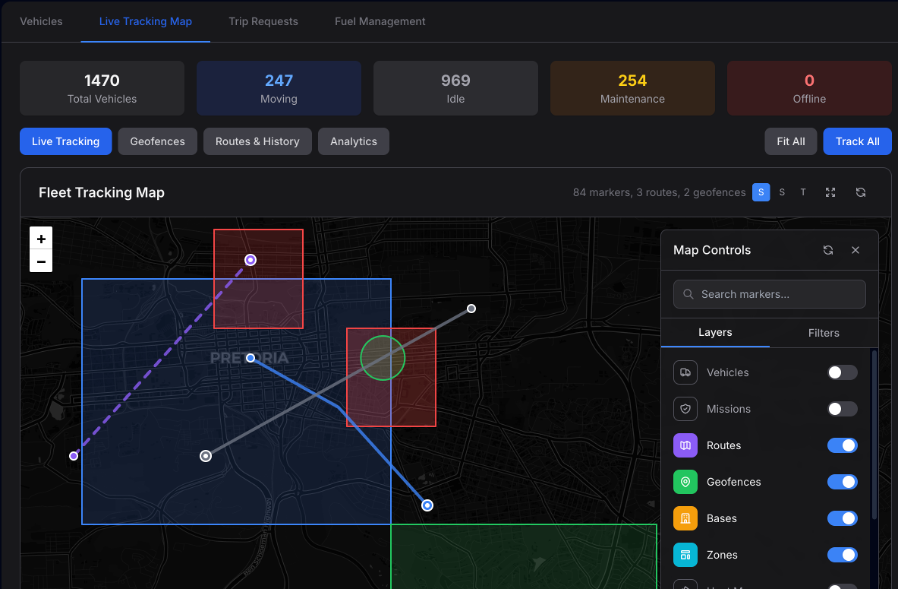Click the Track All button
Screen dimensions: 898x590
pos(857,141)
